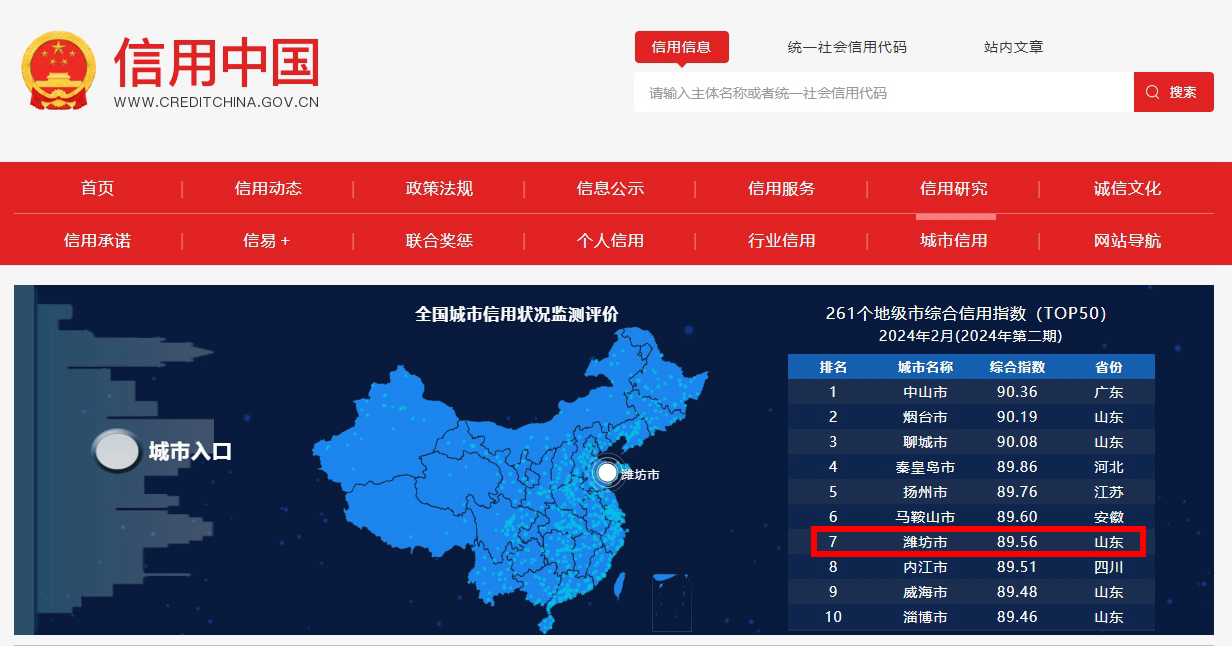Open 个人信用 menu item
Screen dimensions: 1232x646
point(610,240)
